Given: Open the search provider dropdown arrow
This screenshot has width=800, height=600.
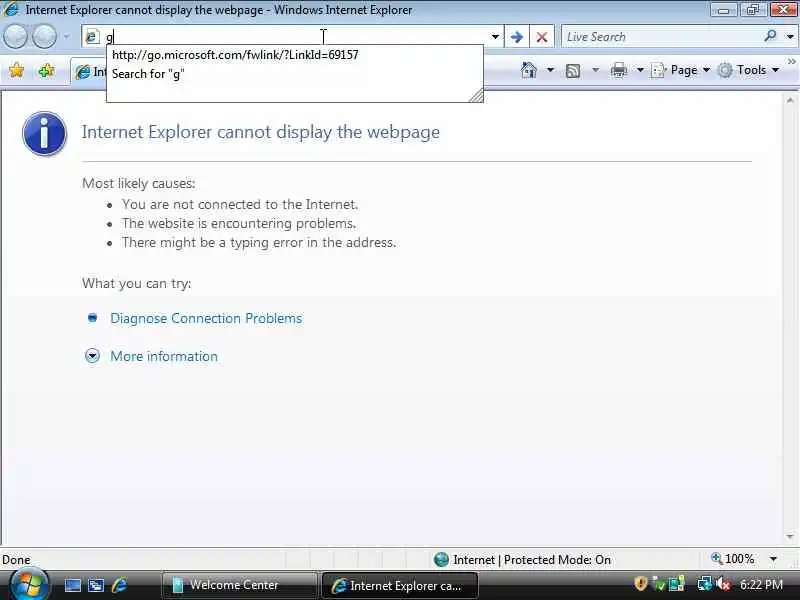Looking at the screenshot, I should coord(790,37).
